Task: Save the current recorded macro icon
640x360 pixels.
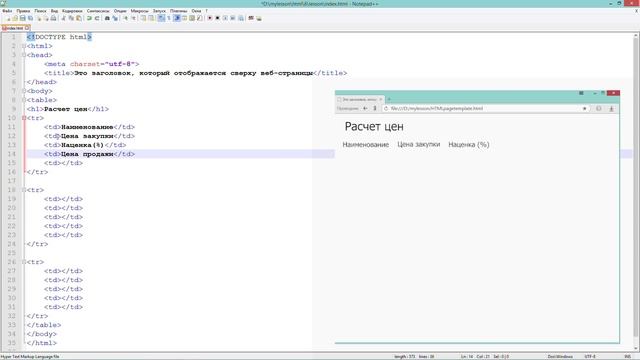Action: tap(241, 18)
